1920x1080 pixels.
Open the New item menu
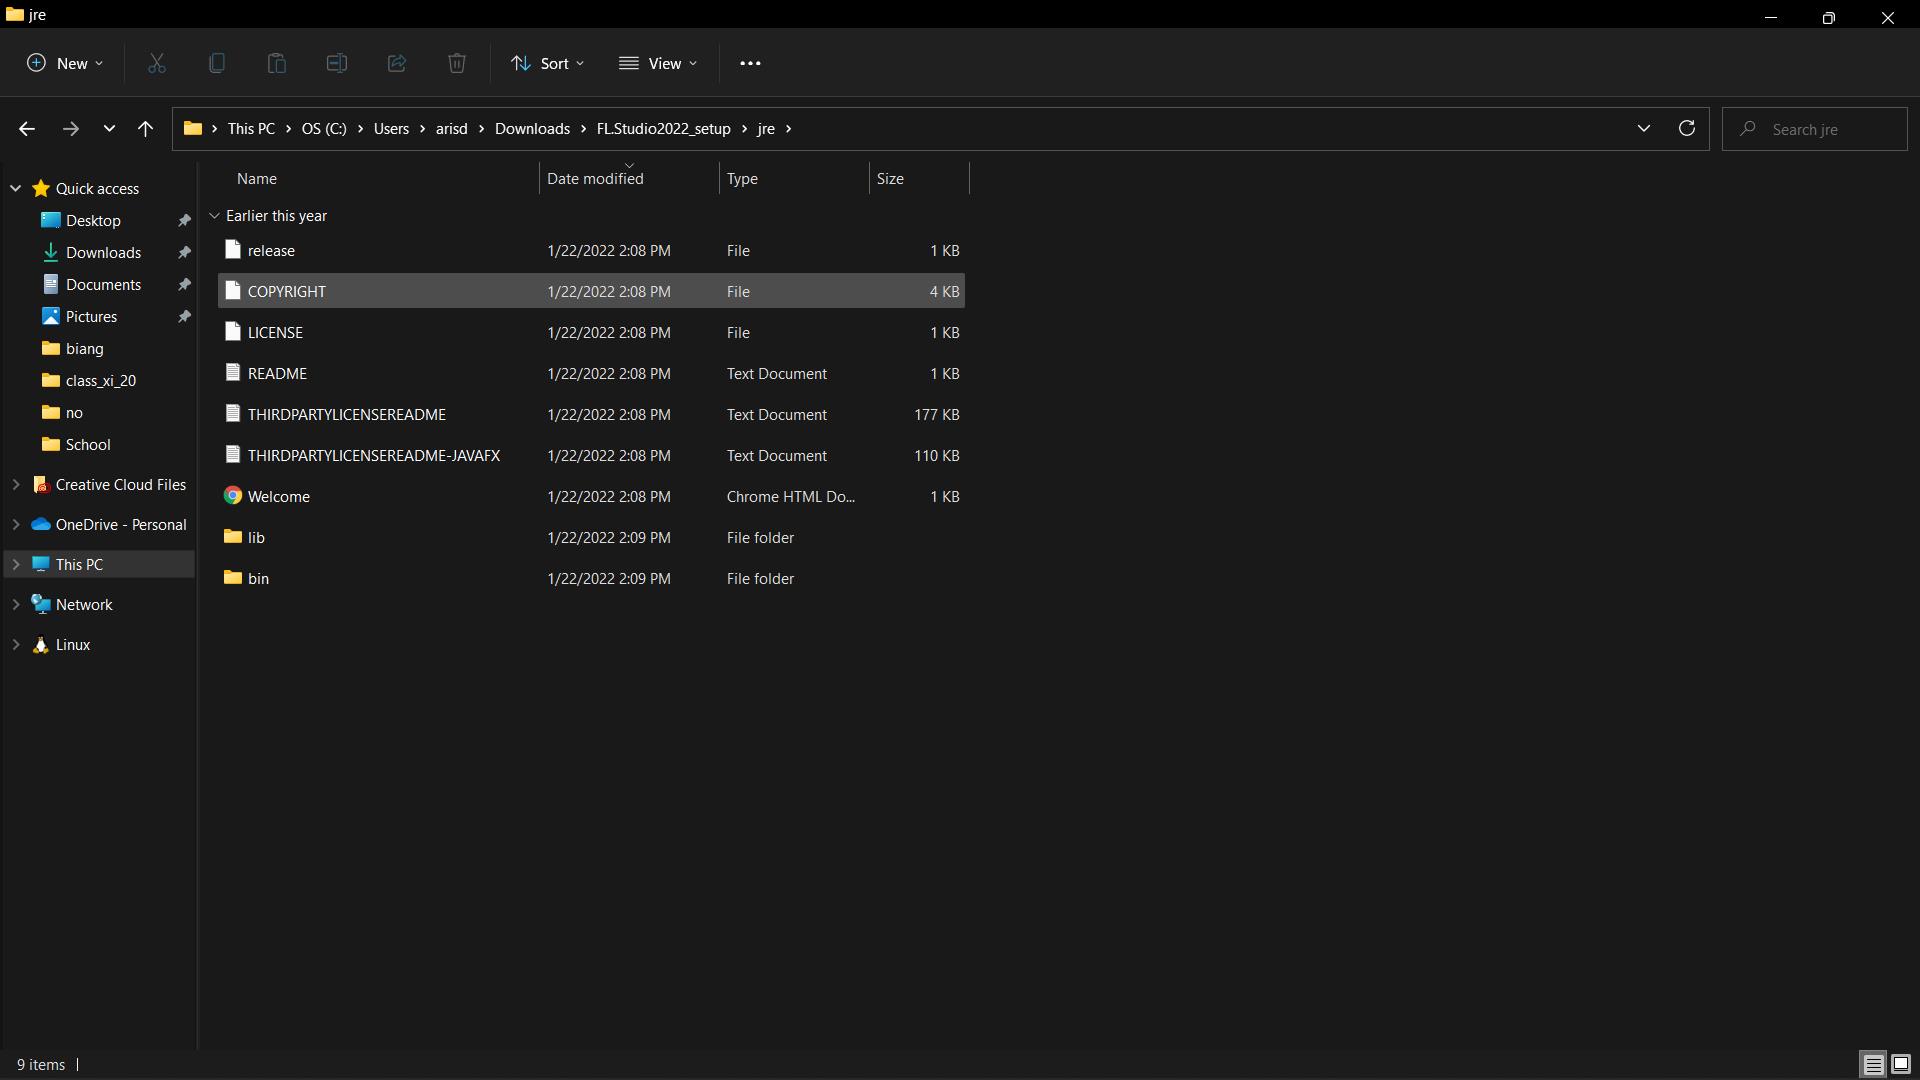(65, 63)
